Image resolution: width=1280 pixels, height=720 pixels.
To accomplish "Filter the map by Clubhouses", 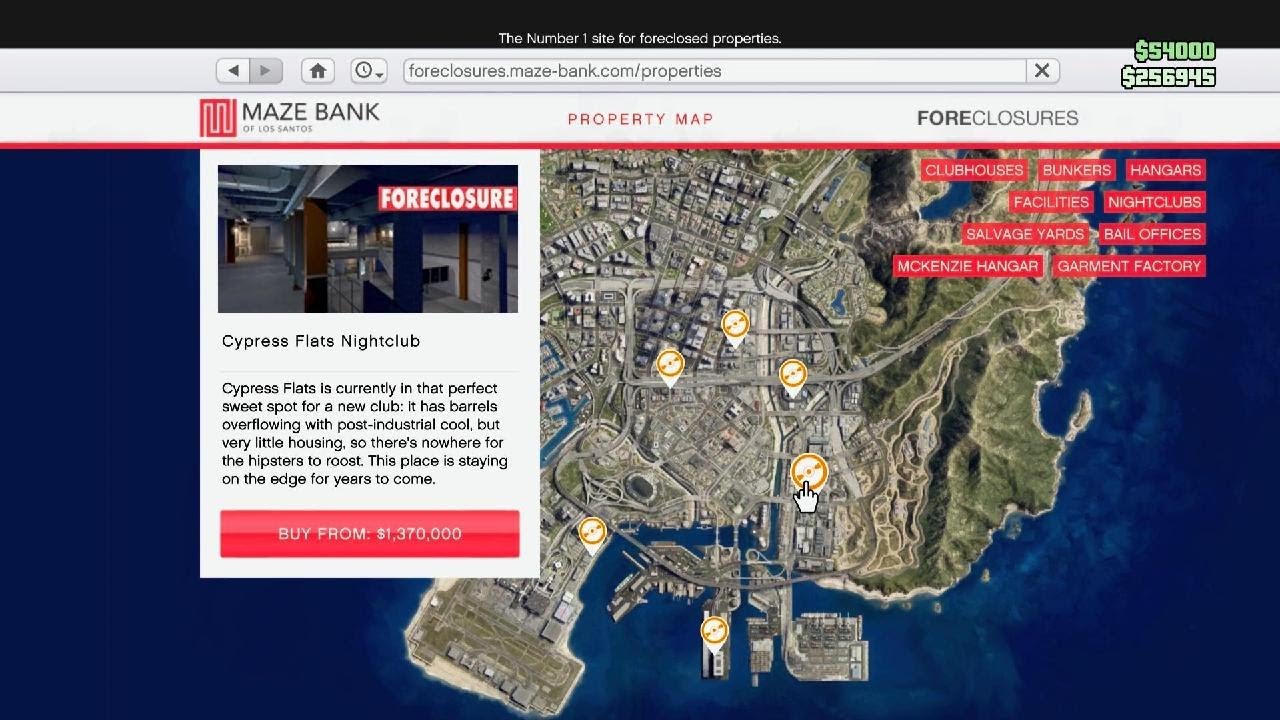I will coord(974,170).
